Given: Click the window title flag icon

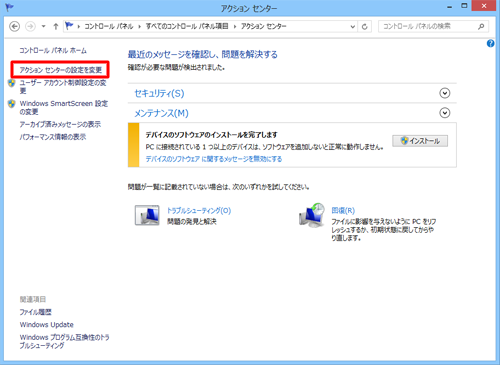Looking at the screenshot, I should 9,7.
